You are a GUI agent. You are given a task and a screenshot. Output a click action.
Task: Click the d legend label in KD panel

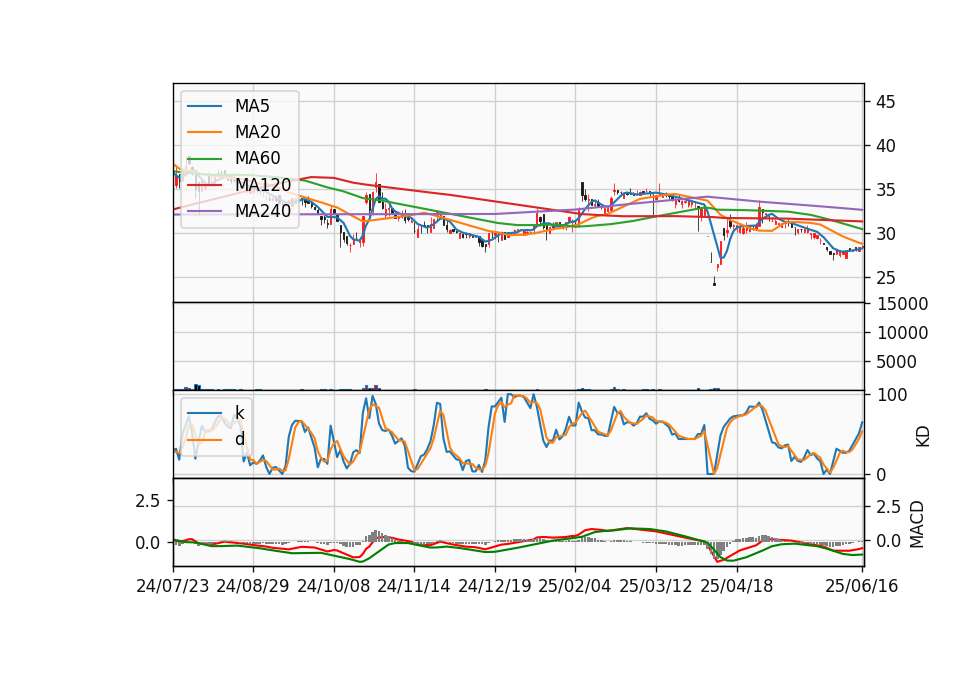pos(239,439)
